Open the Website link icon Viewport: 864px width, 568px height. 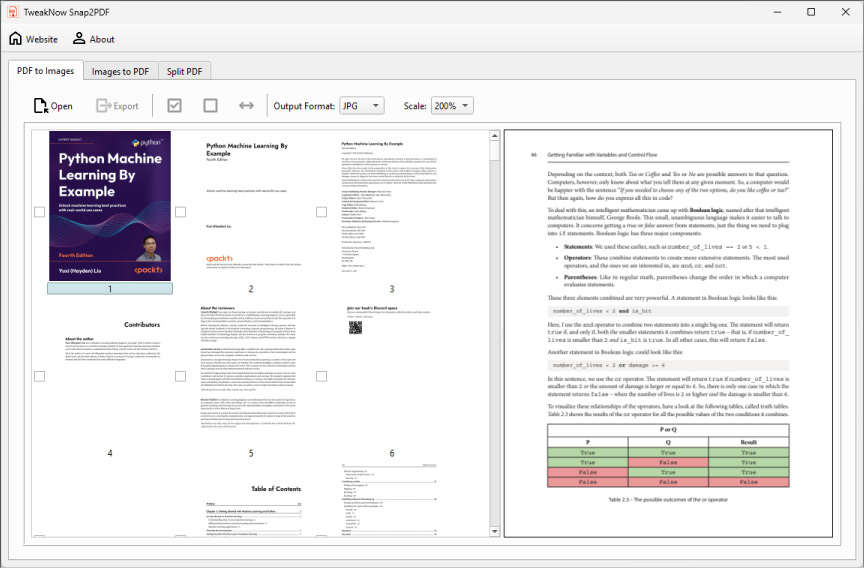click(33, 39)
